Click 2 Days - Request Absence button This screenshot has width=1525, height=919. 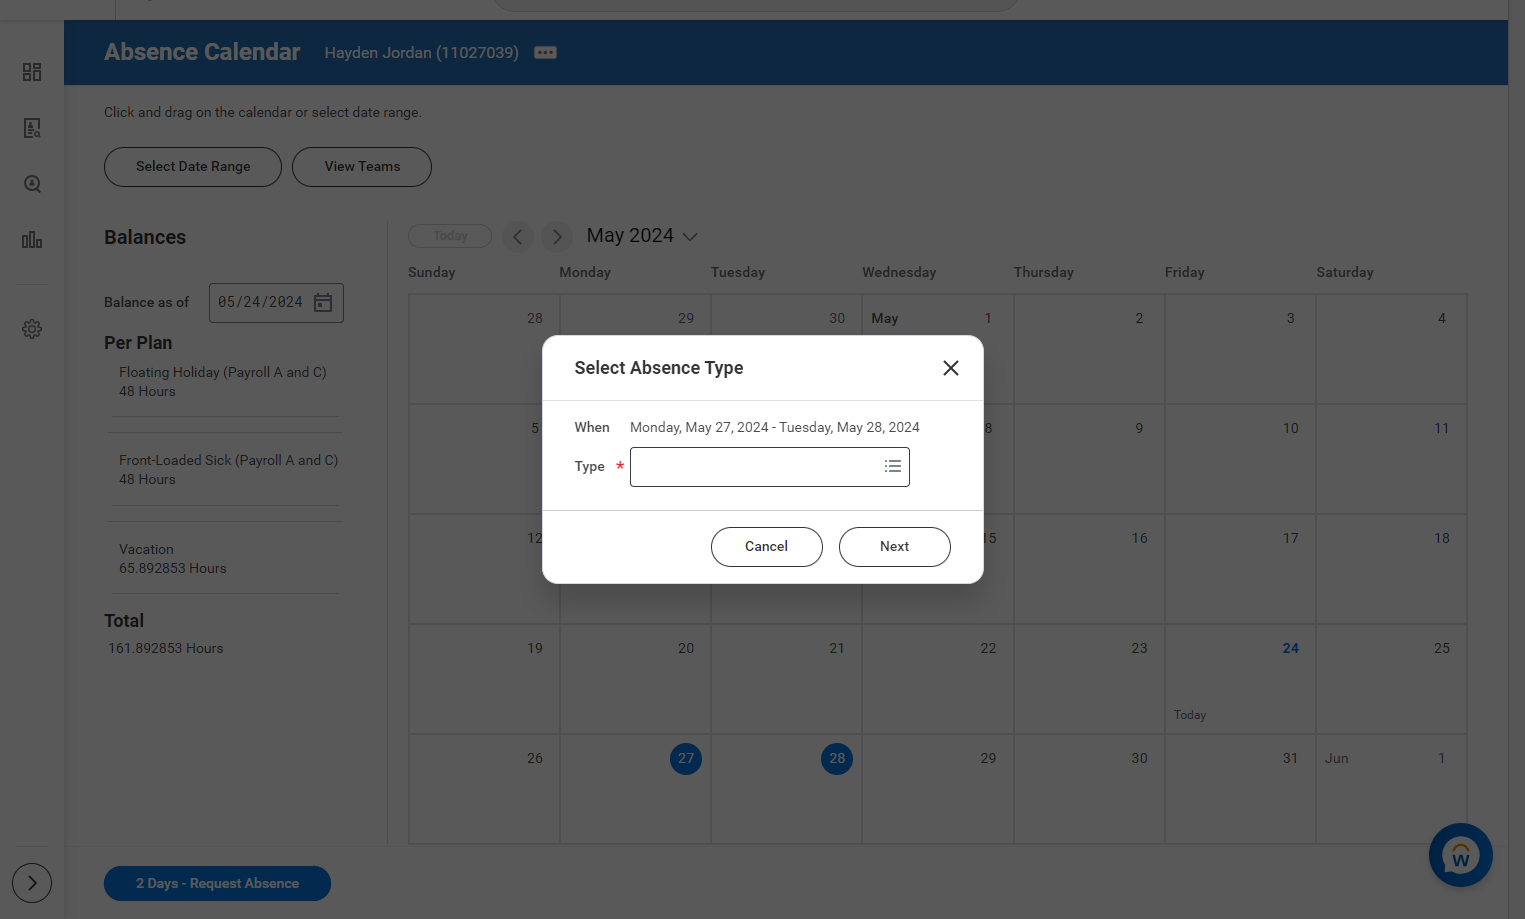[x=217, y=883]
